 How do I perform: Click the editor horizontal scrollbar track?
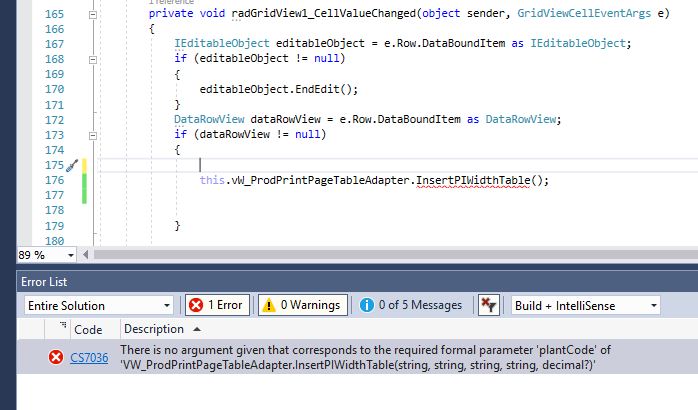coord(395,255)
